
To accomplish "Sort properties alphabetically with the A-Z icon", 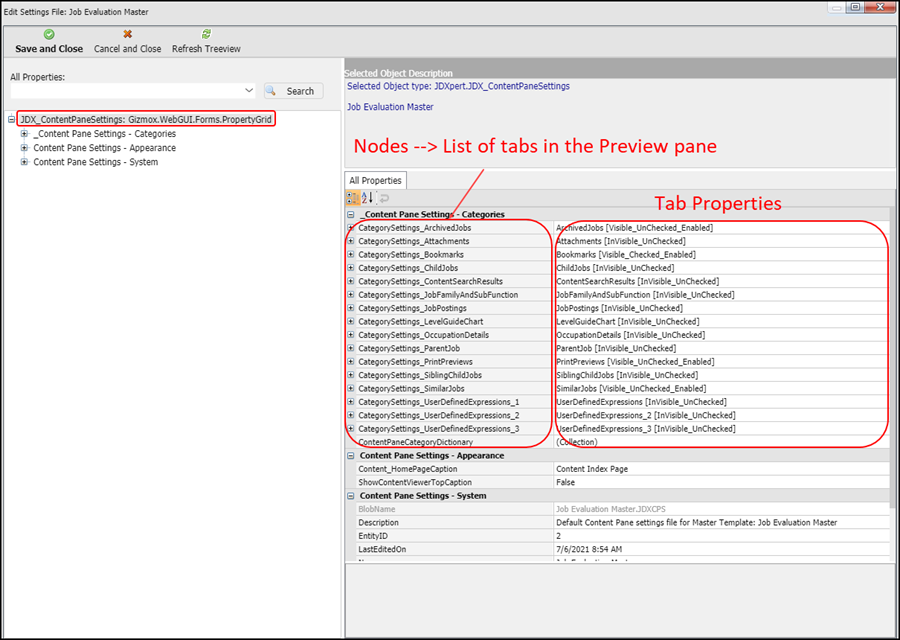I will point(367,198).
